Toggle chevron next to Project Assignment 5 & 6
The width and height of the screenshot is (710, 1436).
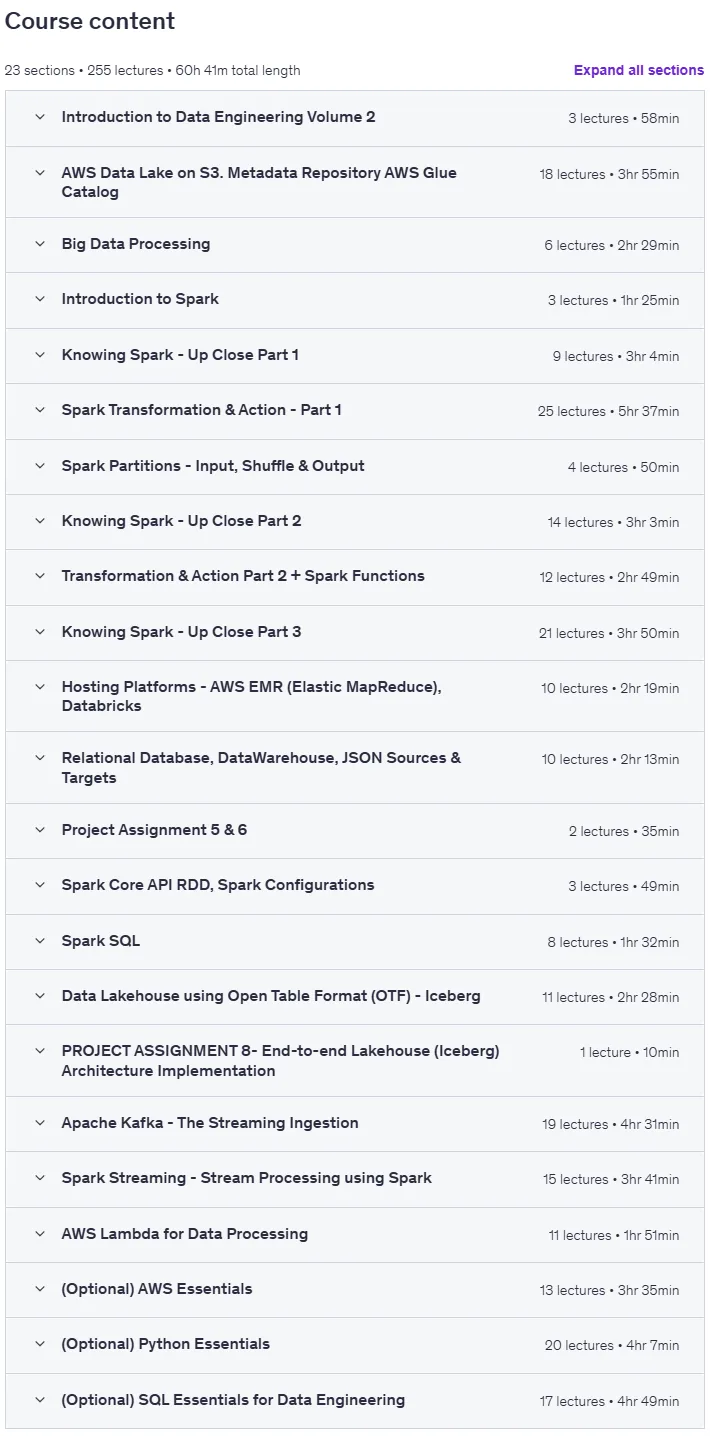click(x=40, y=830)
